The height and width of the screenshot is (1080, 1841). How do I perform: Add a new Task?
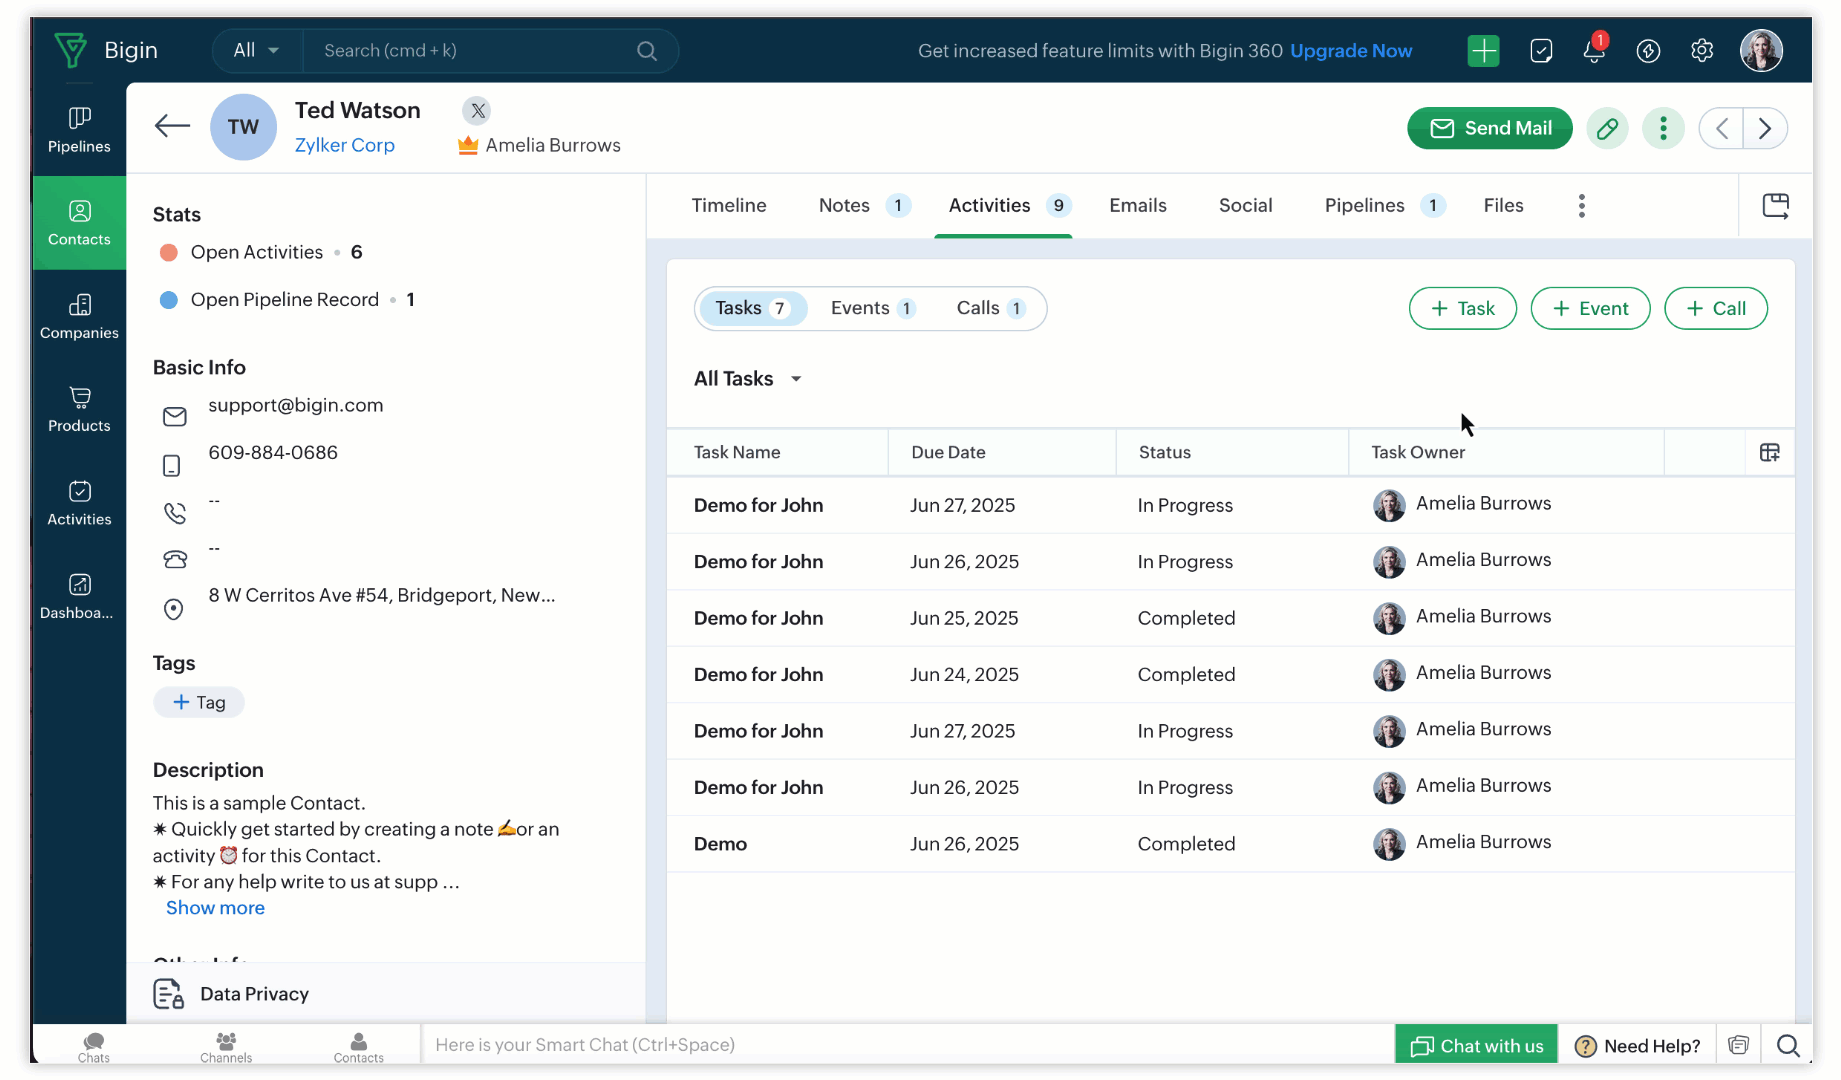1462,309
